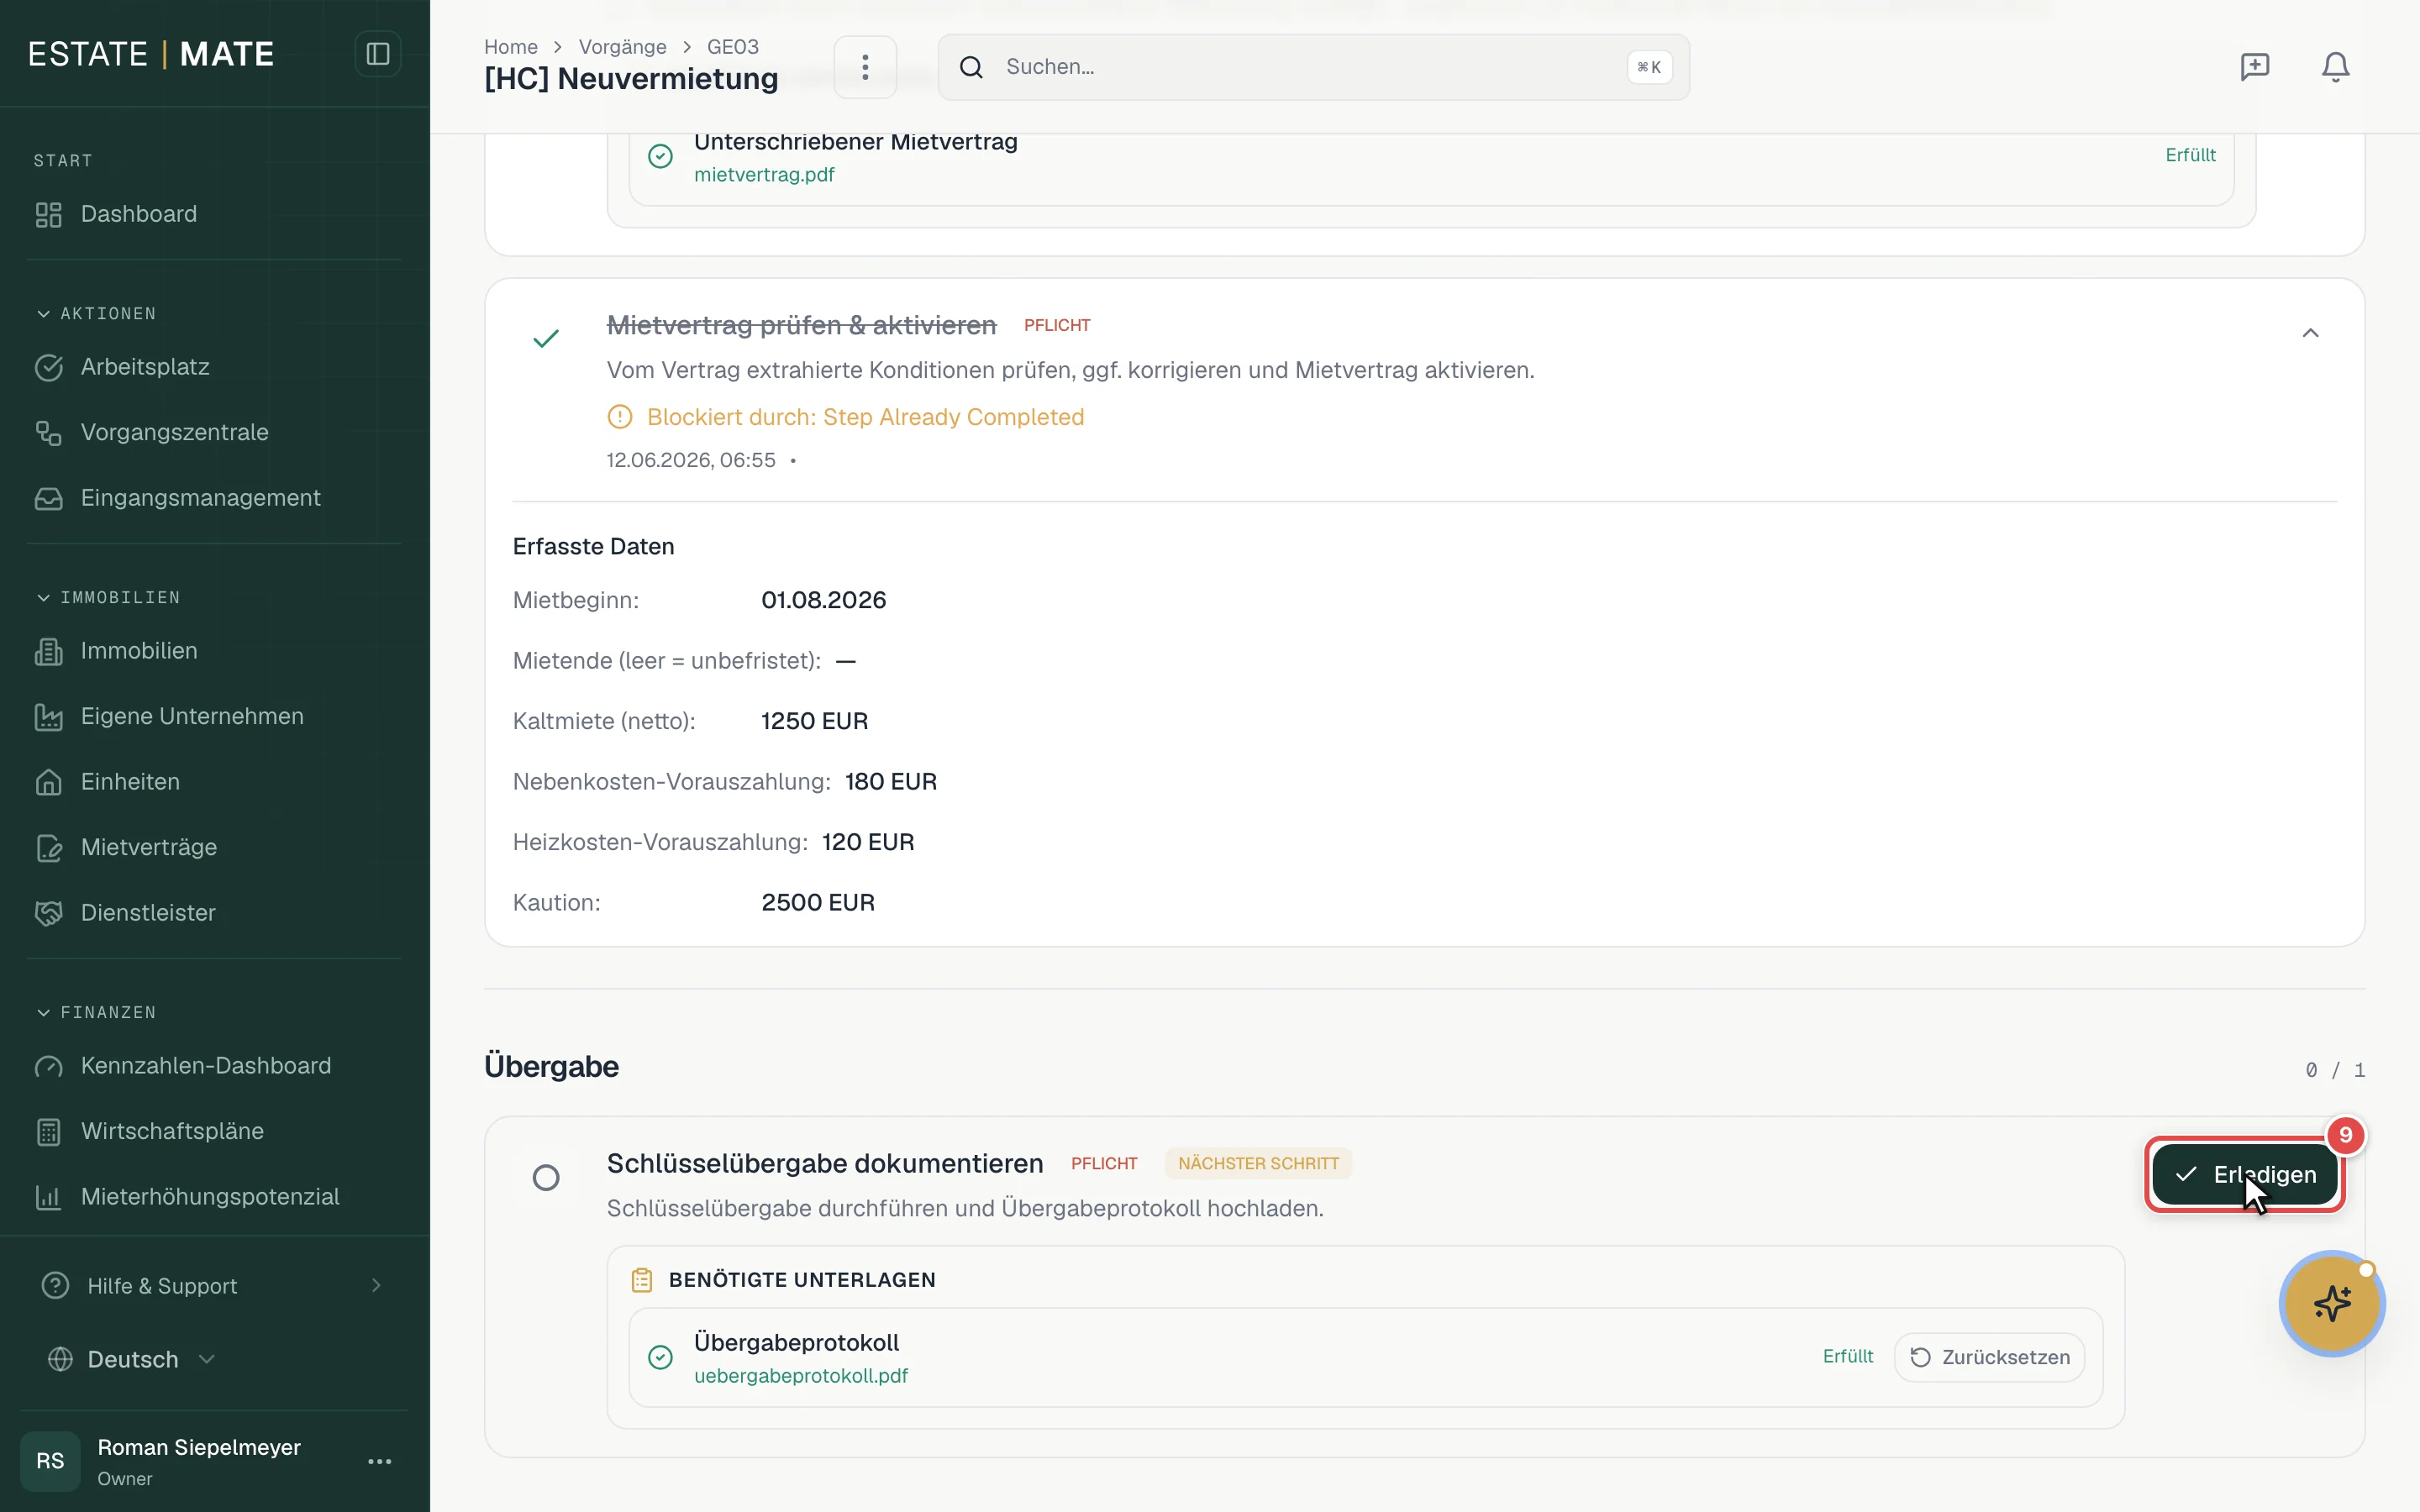Image resolution: width=2420 pixels, height=1512 pixels.
Task: Open the uebergabeprotokoll.pdf link
Action: [x=801, y=1376]
